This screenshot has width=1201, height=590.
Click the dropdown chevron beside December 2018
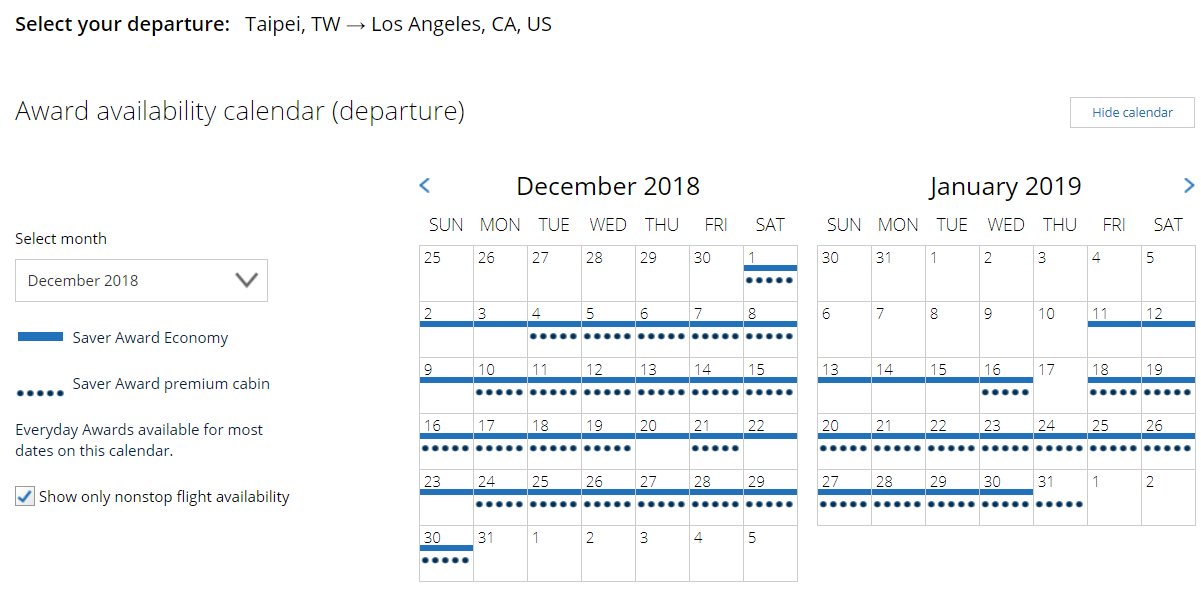(x=246, y=280)
